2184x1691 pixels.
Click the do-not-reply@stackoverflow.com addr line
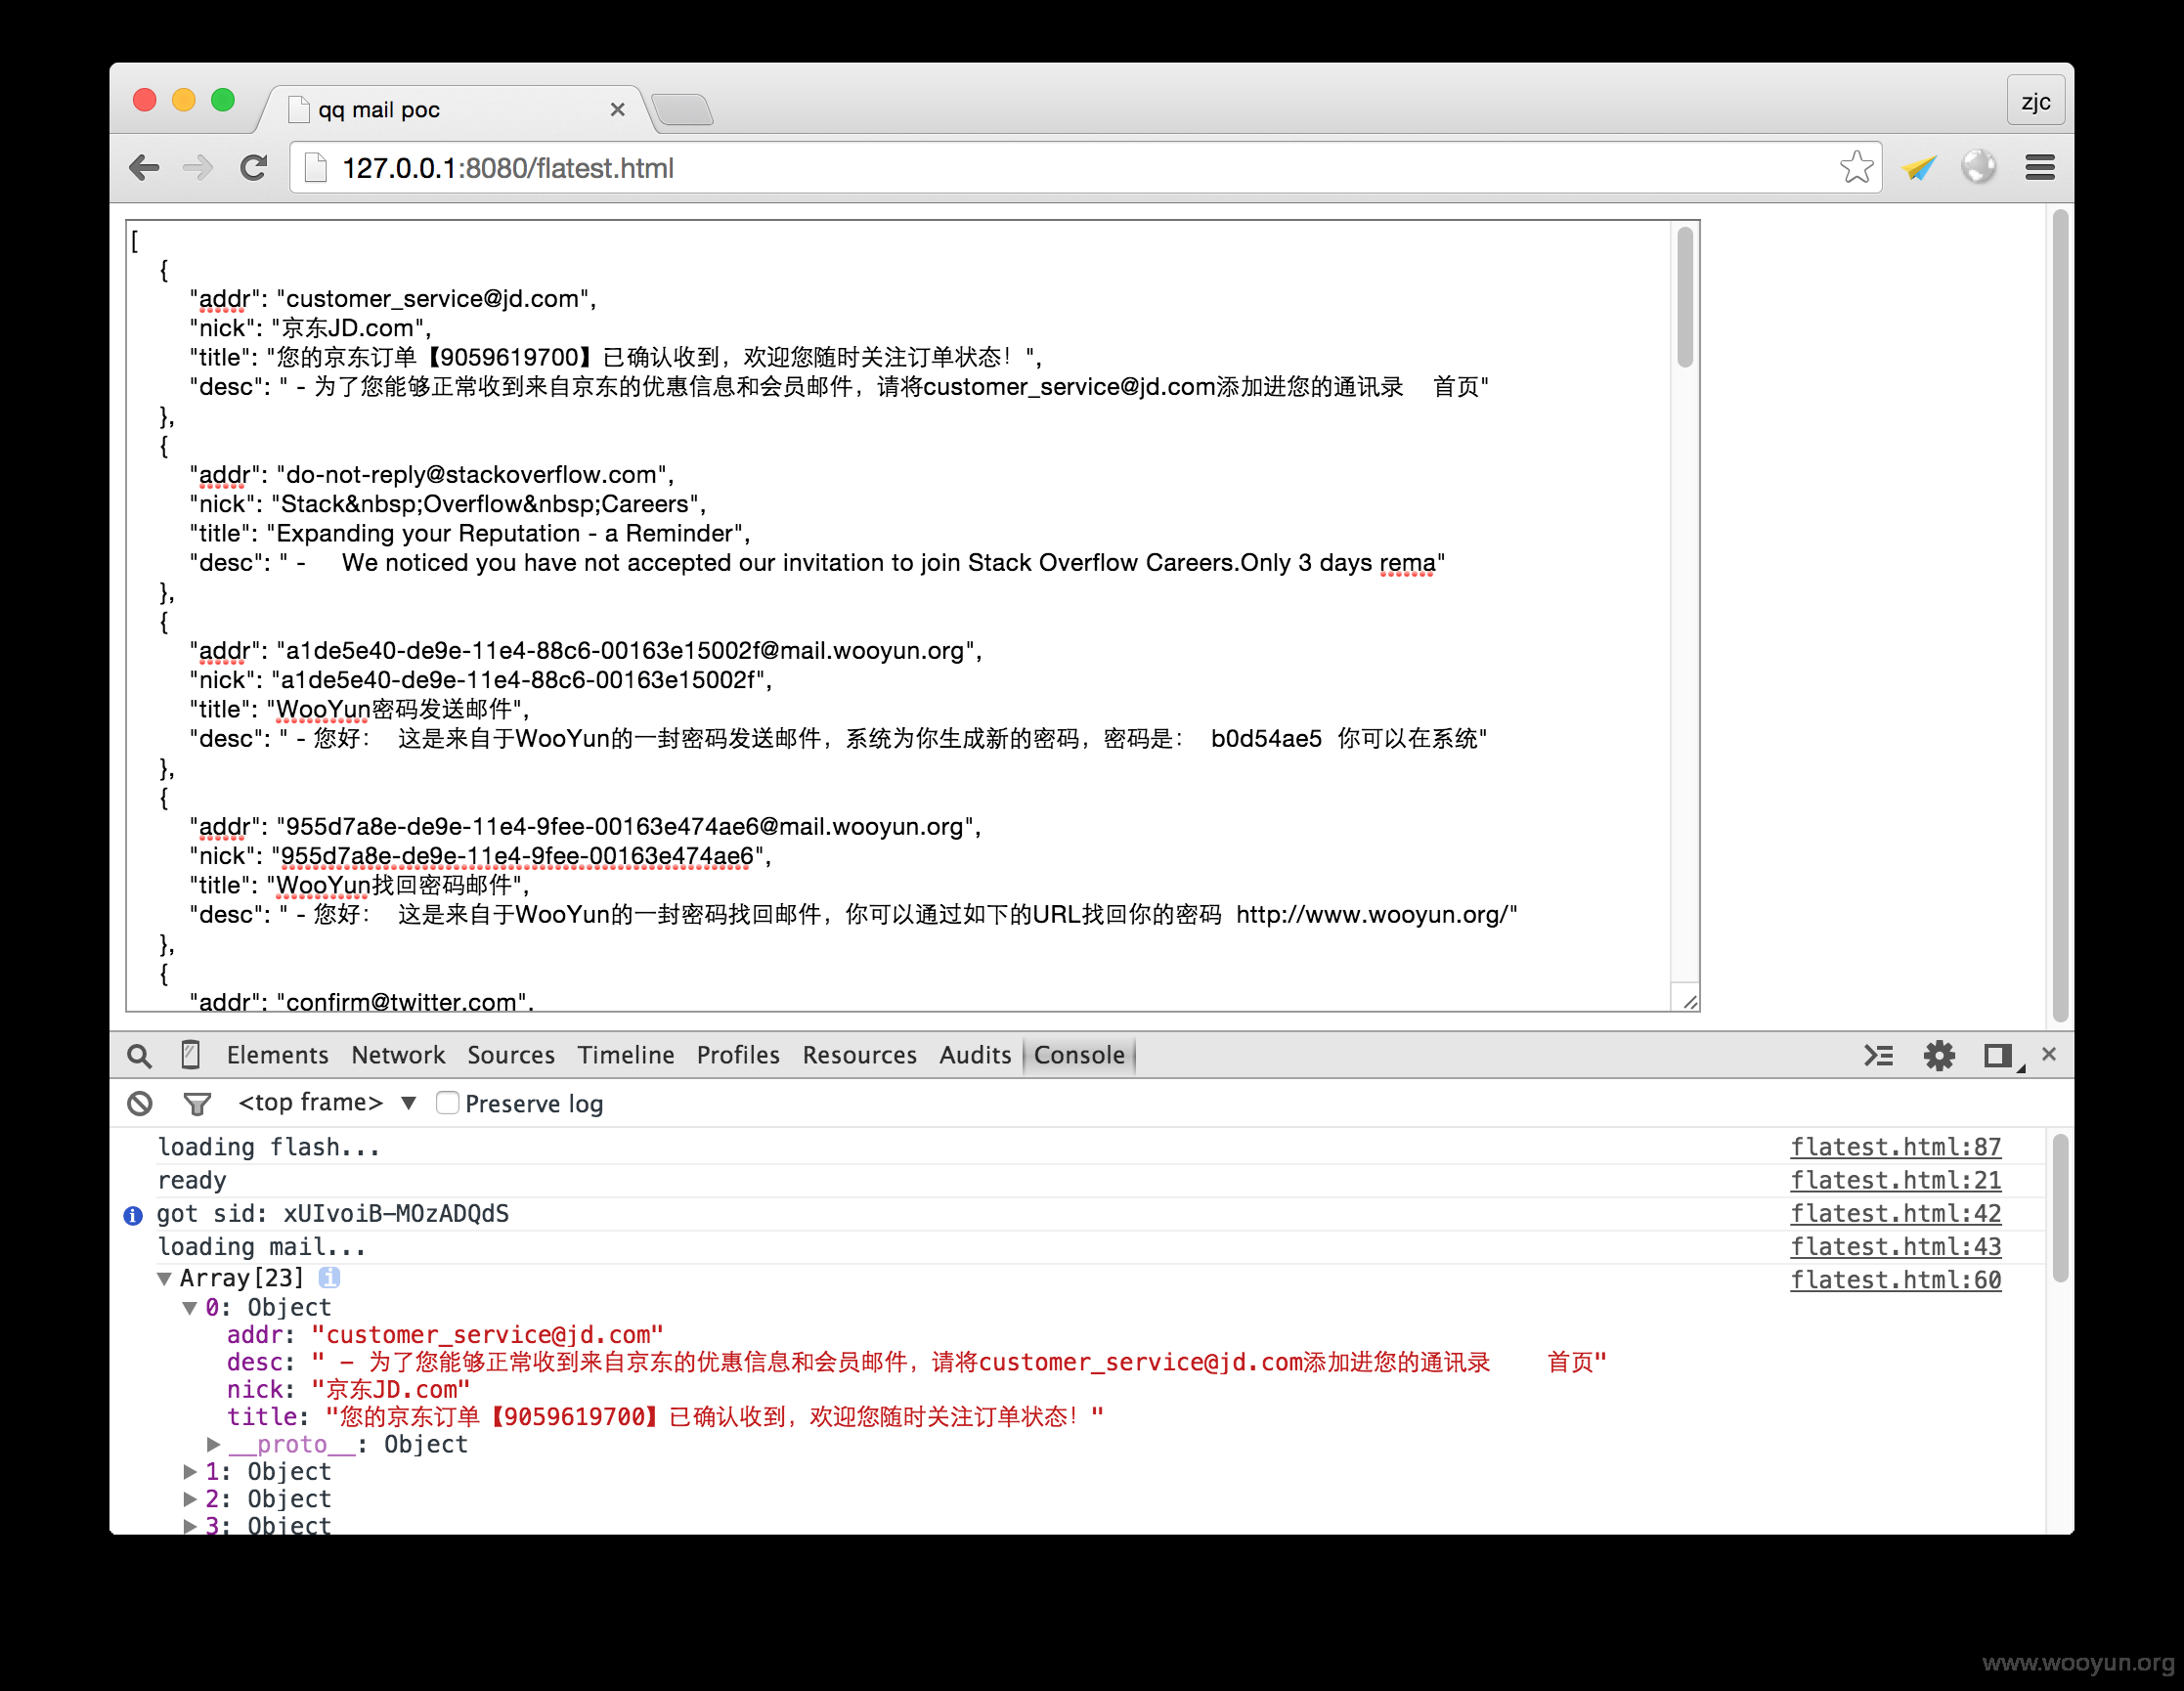click(x=432, y=474)
